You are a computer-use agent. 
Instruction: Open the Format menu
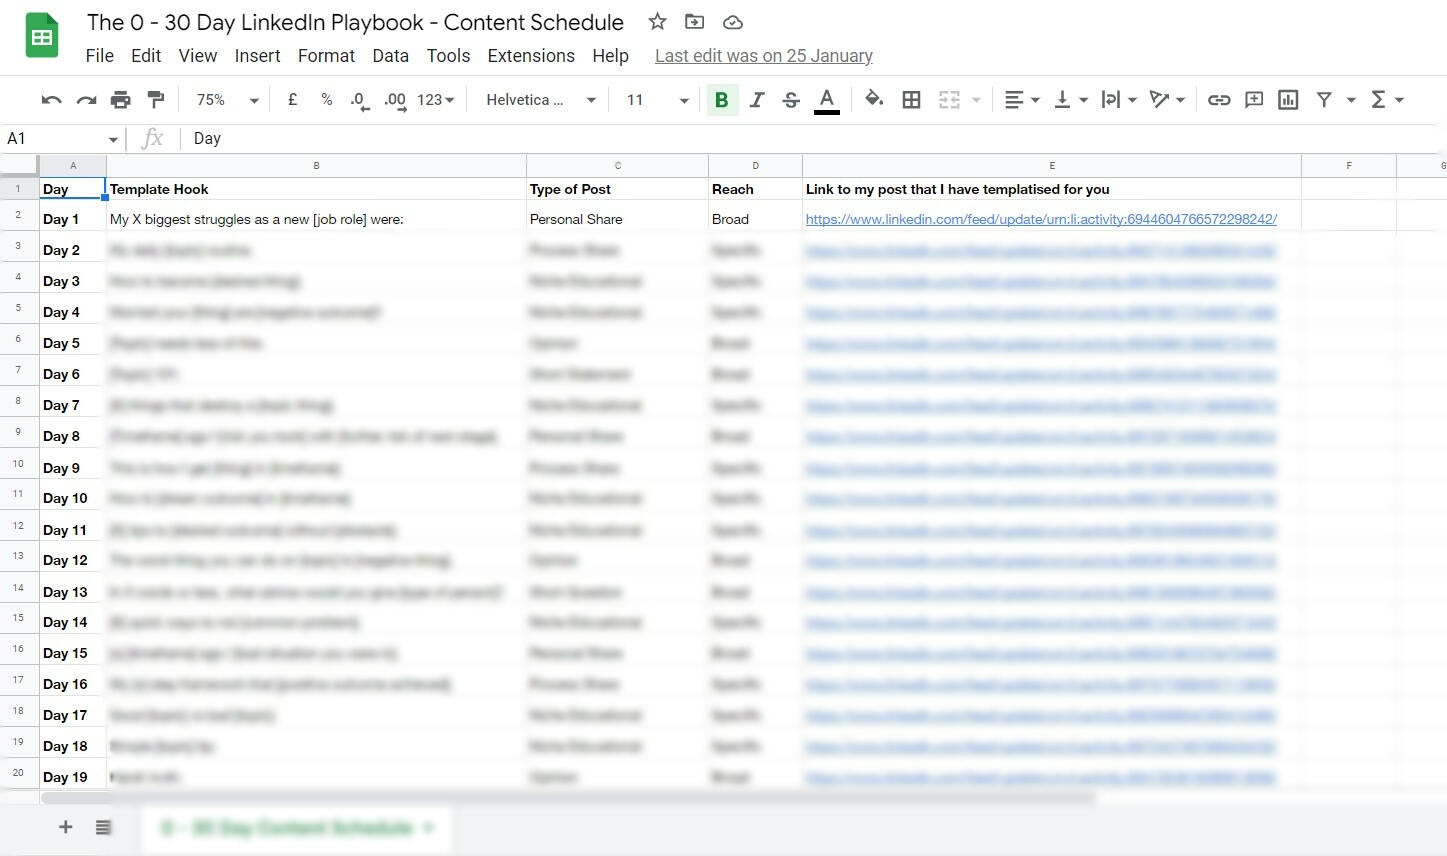coord(326,56)
